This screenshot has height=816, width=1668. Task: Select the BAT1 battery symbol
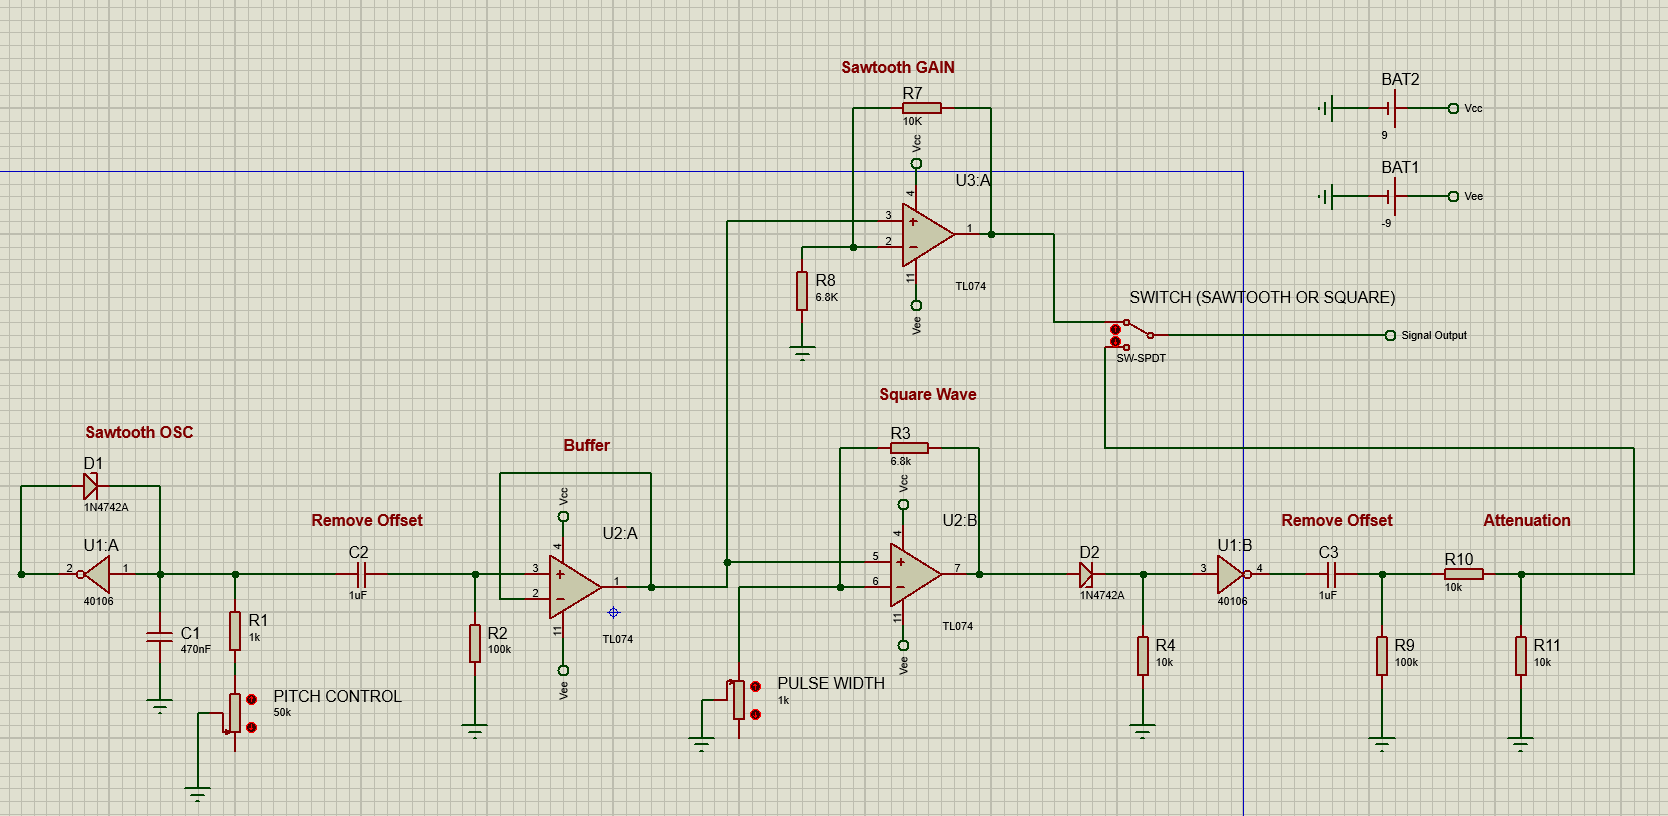[x=1391, y=196]
